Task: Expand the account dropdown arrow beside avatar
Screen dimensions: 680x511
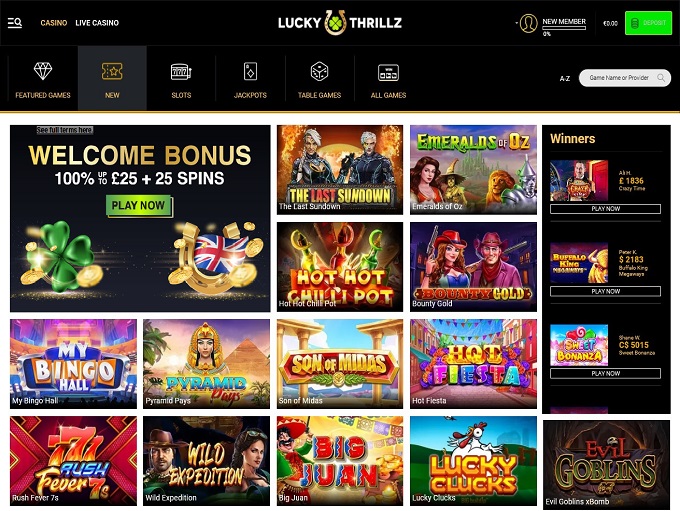Action: pyautogui.click(x=517, y=23)
